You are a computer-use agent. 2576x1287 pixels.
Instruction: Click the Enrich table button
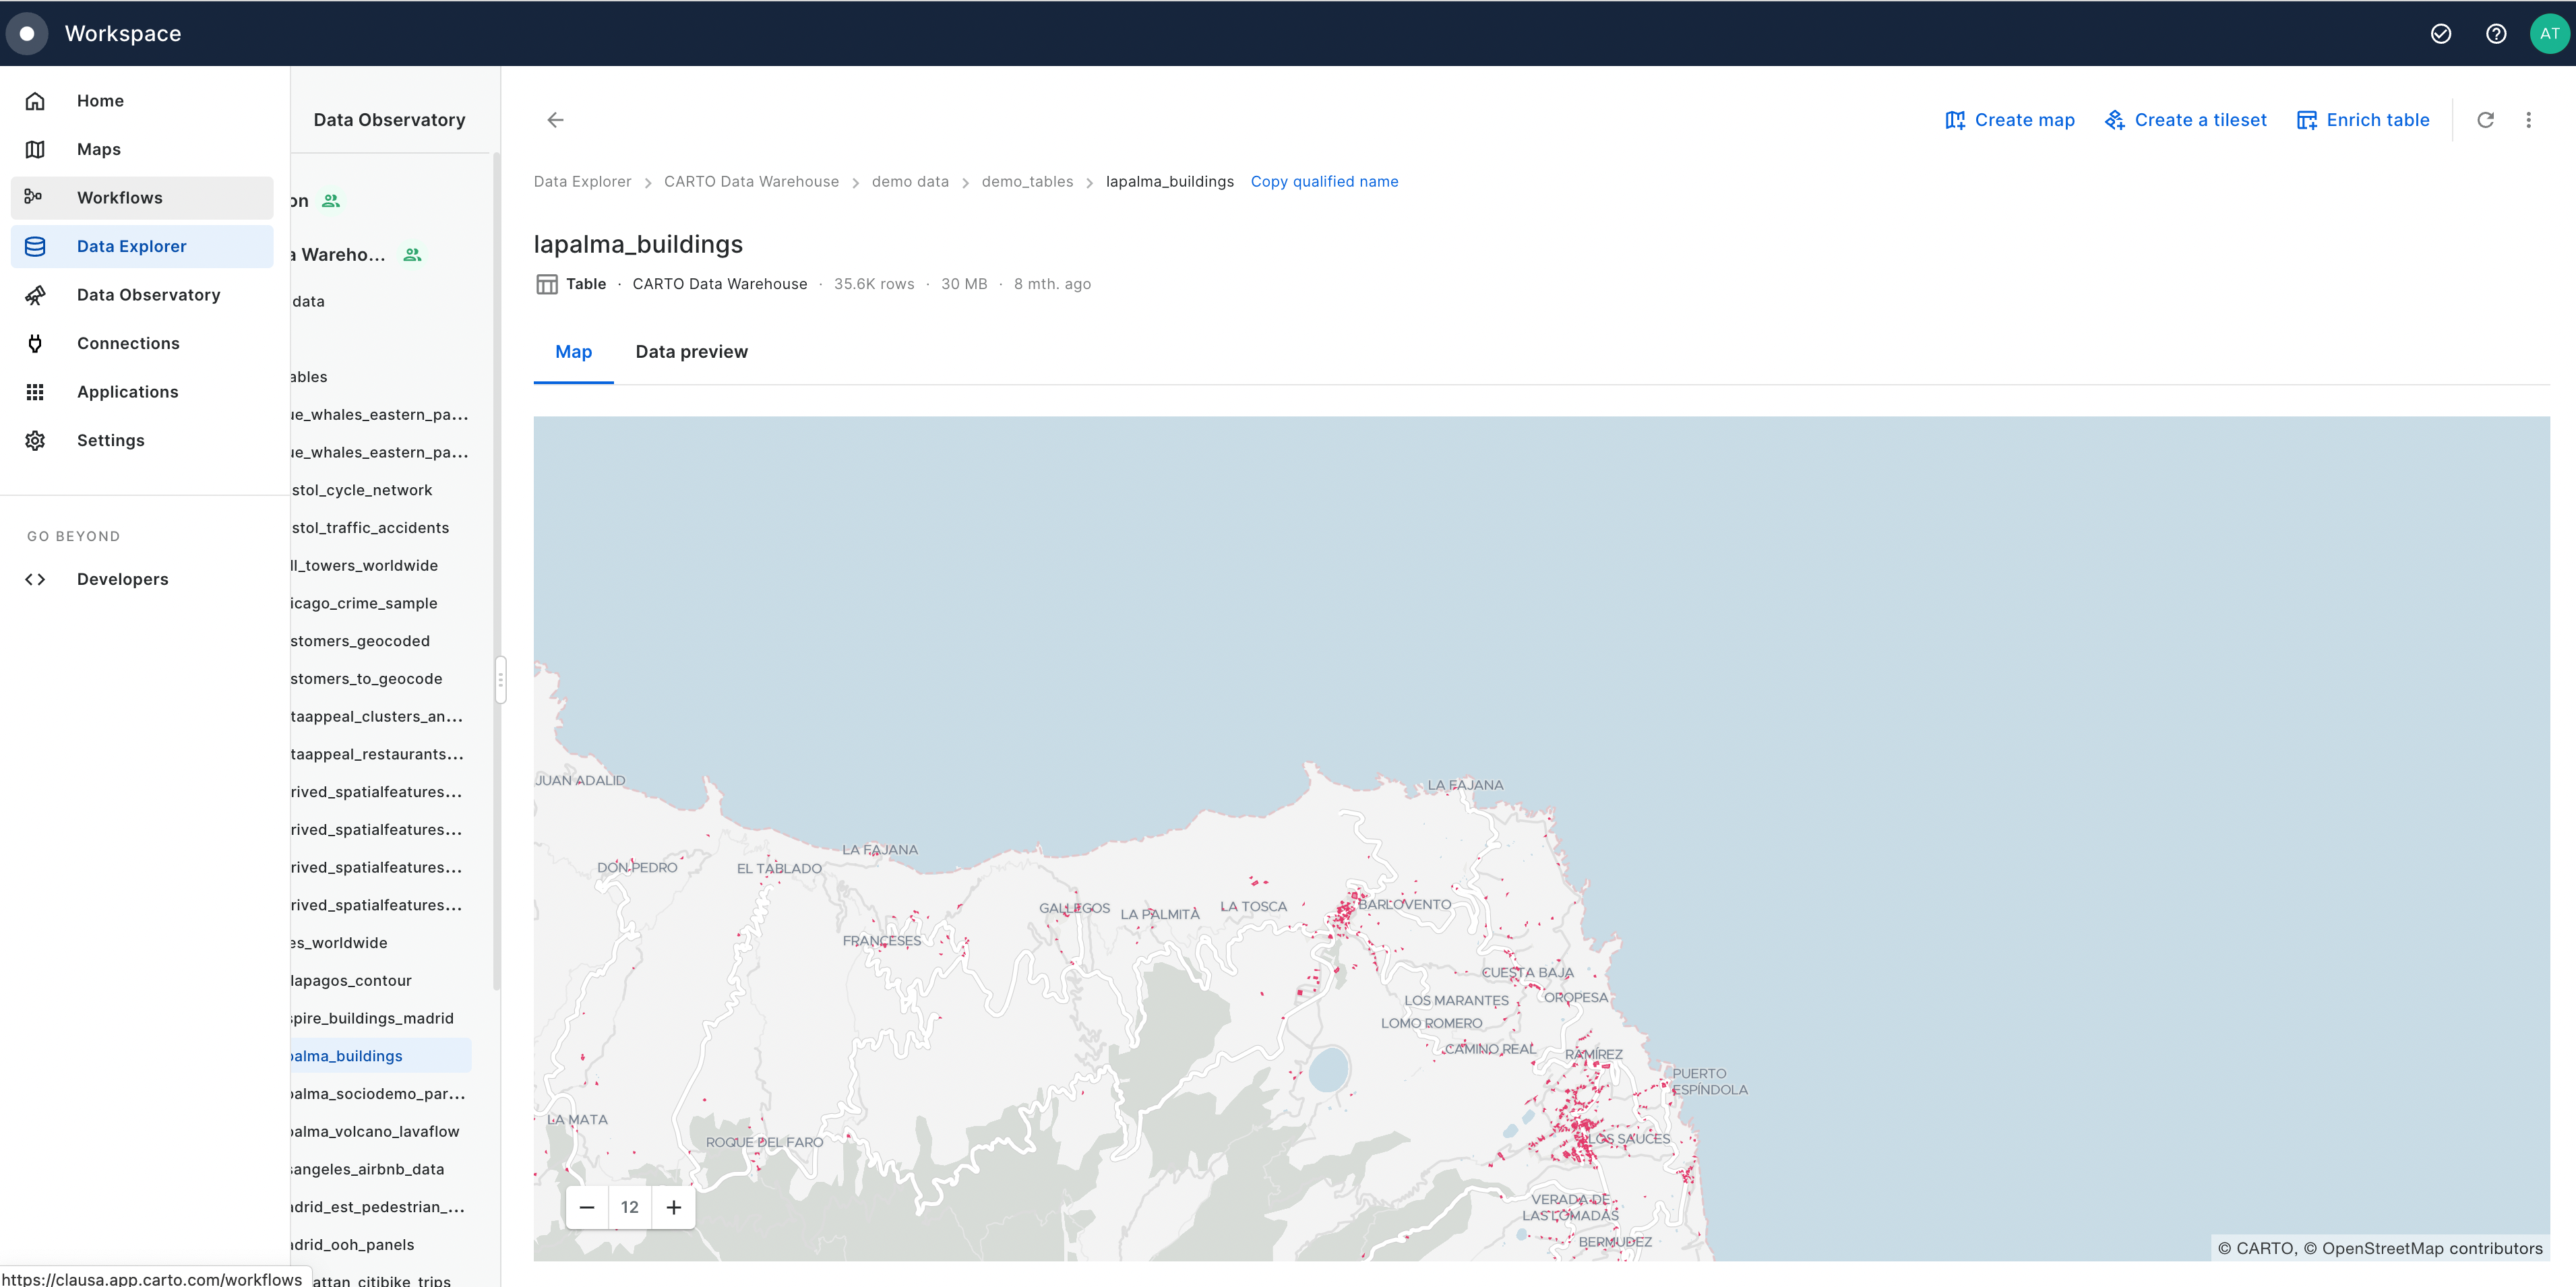point(2363,120)
